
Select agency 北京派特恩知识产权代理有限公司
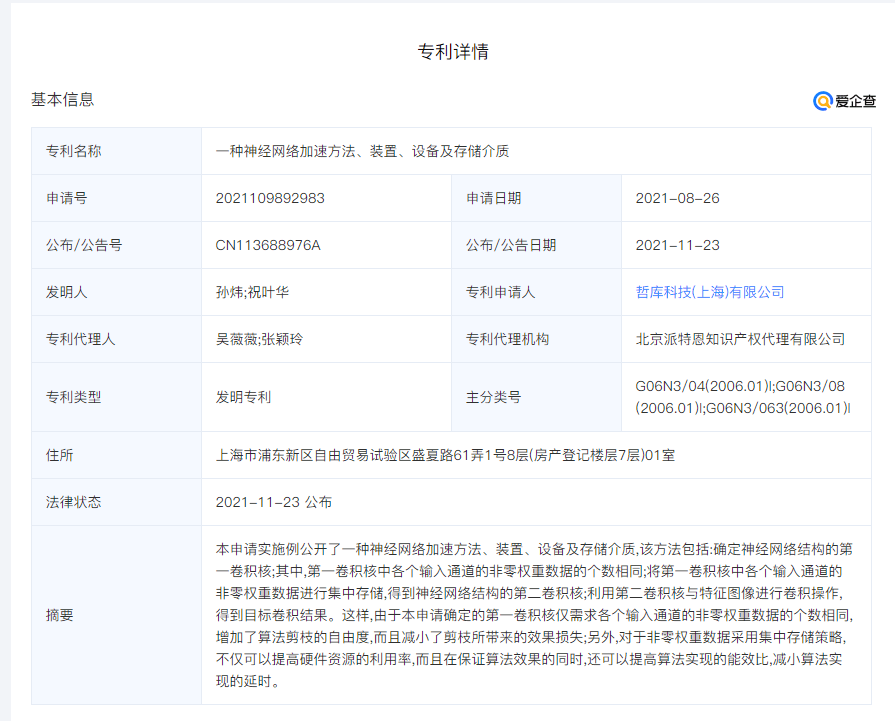[x=740, y=339]
